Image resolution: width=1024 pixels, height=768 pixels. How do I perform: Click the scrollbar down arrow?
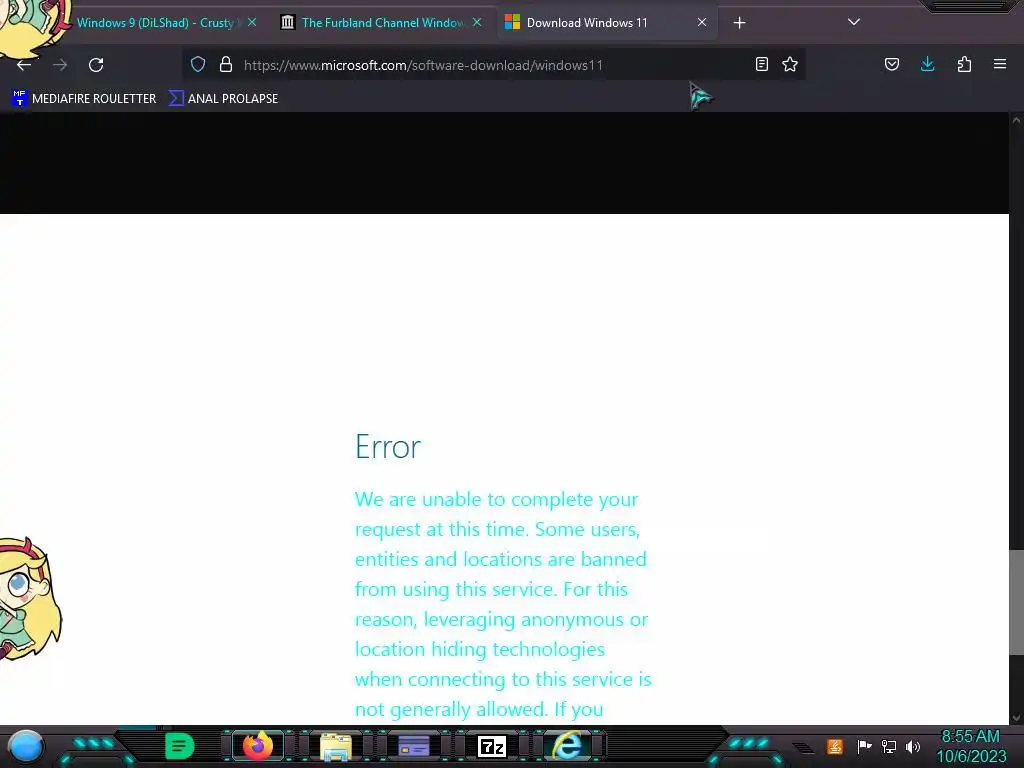point(1016,718)
